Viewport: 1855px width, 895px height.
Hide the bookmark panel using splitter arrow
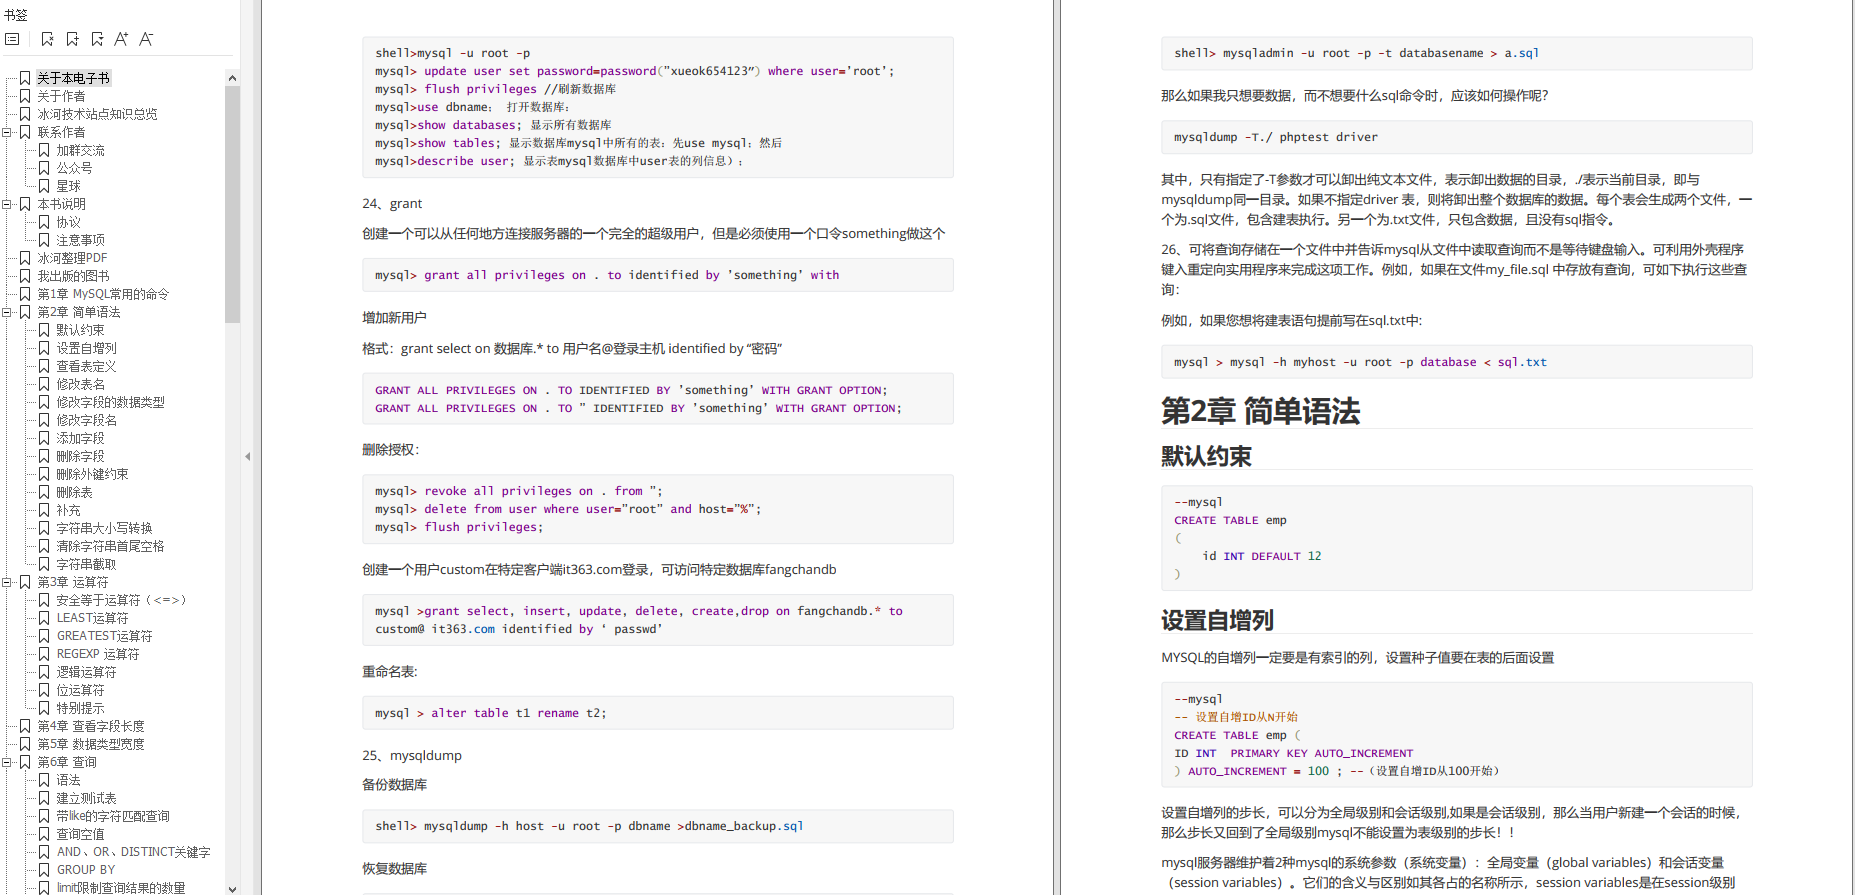[247, 456]
